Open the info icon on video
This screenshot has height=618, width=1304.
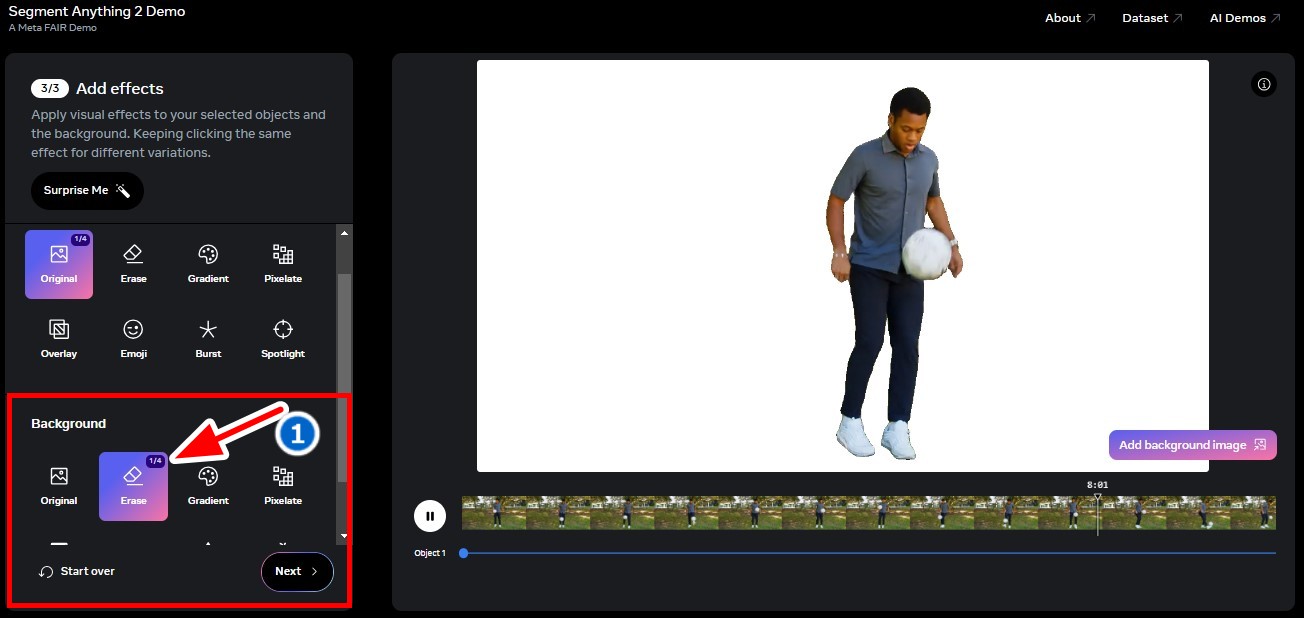coord(1264,84)
